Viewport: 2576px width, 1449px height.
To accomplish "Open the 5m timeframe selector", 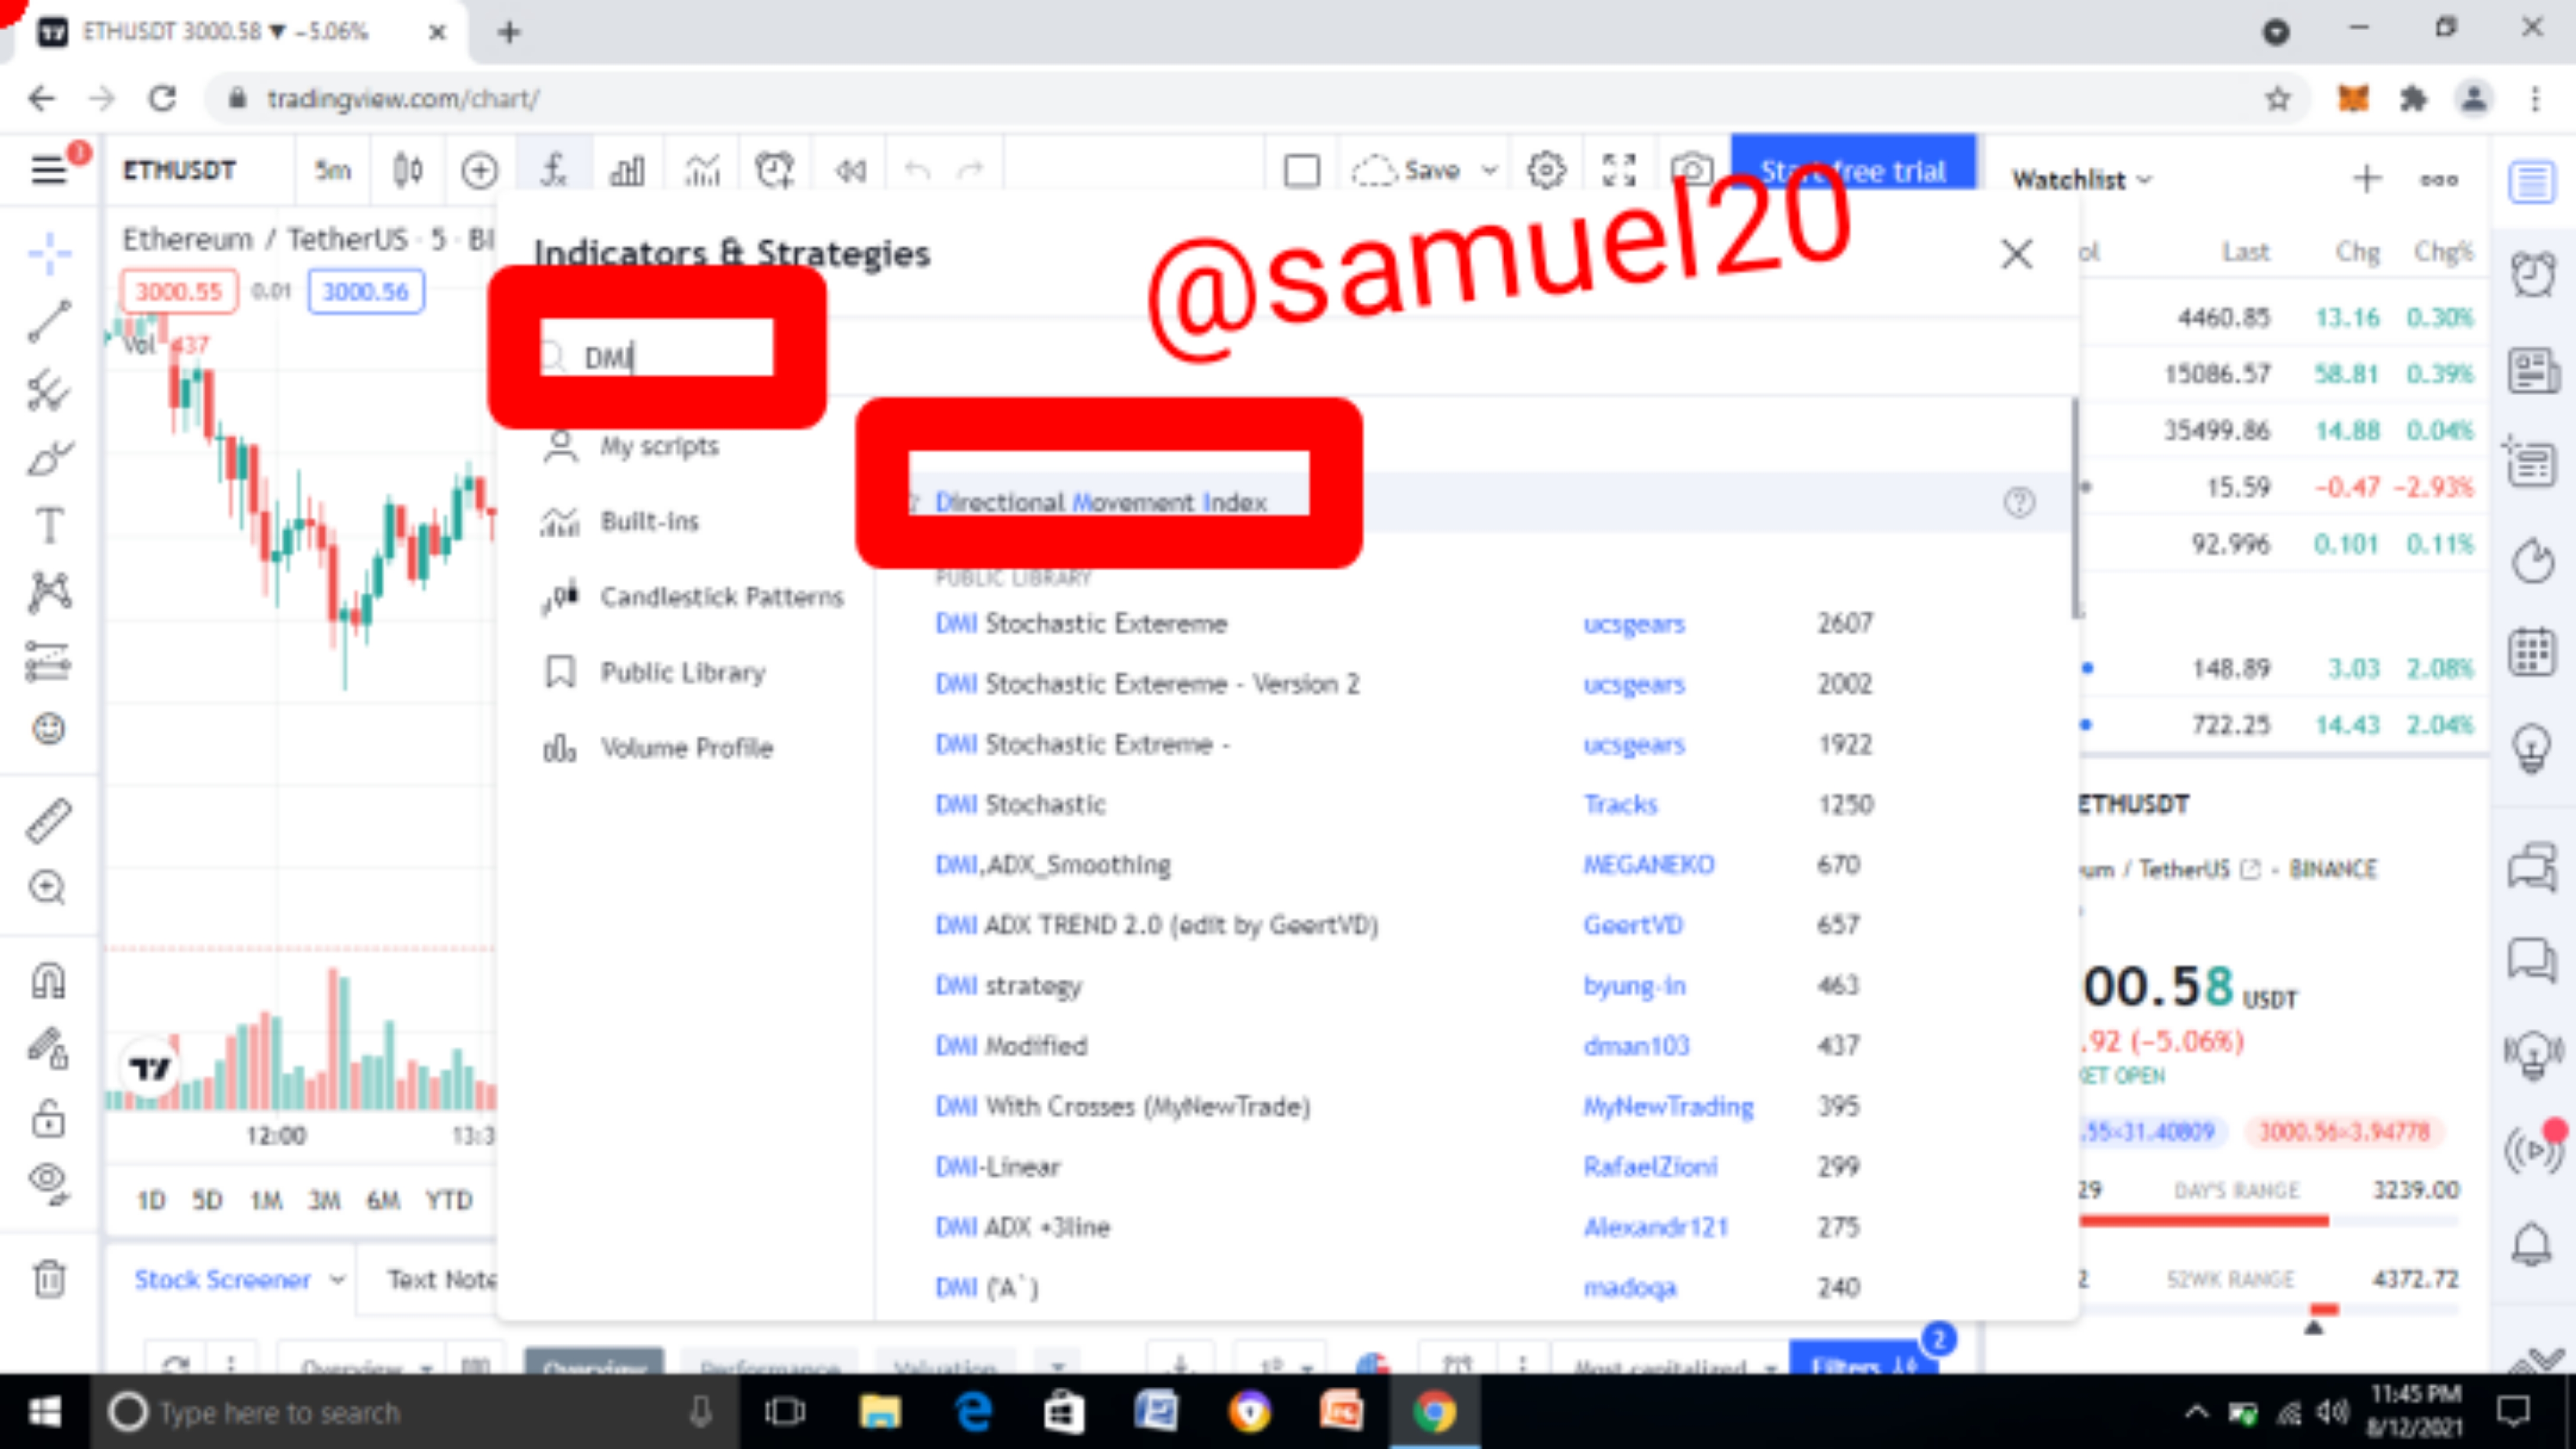I will tap(333, 170).
